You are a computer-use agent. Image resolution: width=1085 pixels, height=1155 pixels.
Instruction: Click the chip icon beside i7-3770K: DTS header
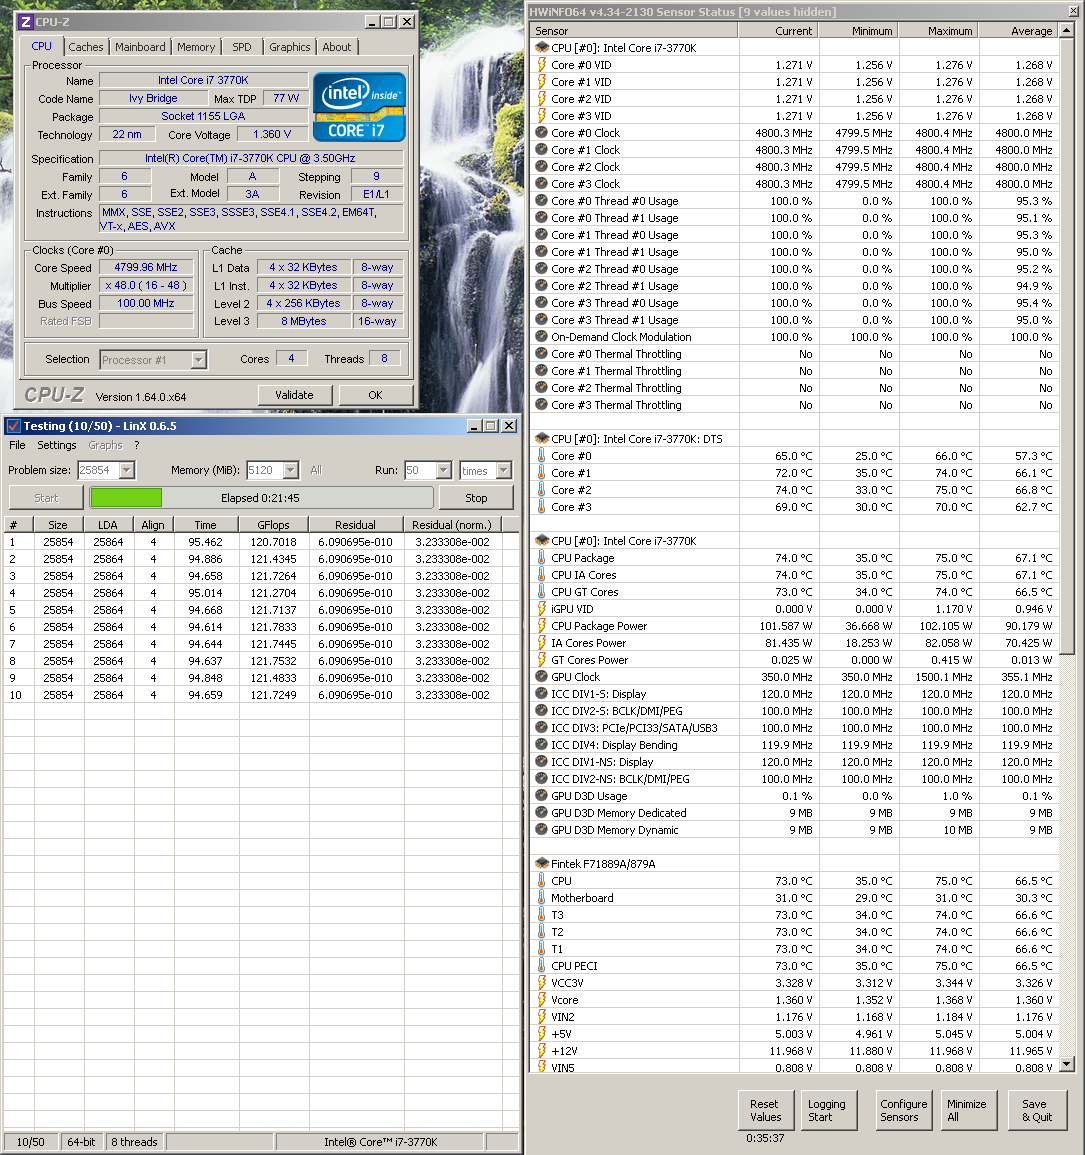point(541,438)
